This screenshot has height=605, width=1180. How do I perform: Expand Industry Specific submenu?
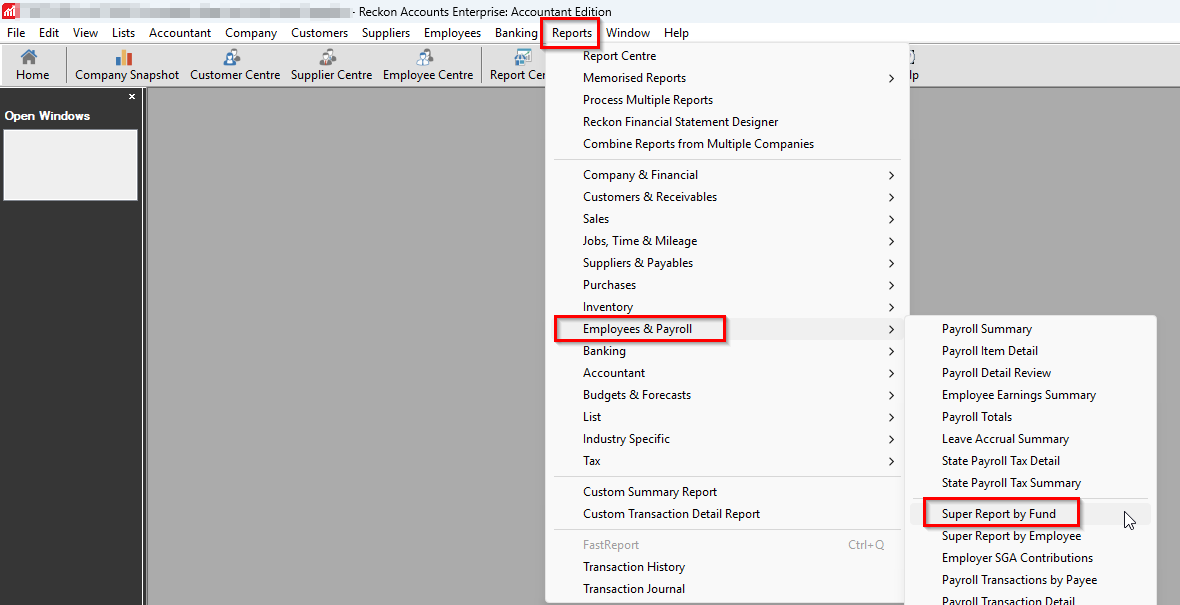[x=727, y=439]
